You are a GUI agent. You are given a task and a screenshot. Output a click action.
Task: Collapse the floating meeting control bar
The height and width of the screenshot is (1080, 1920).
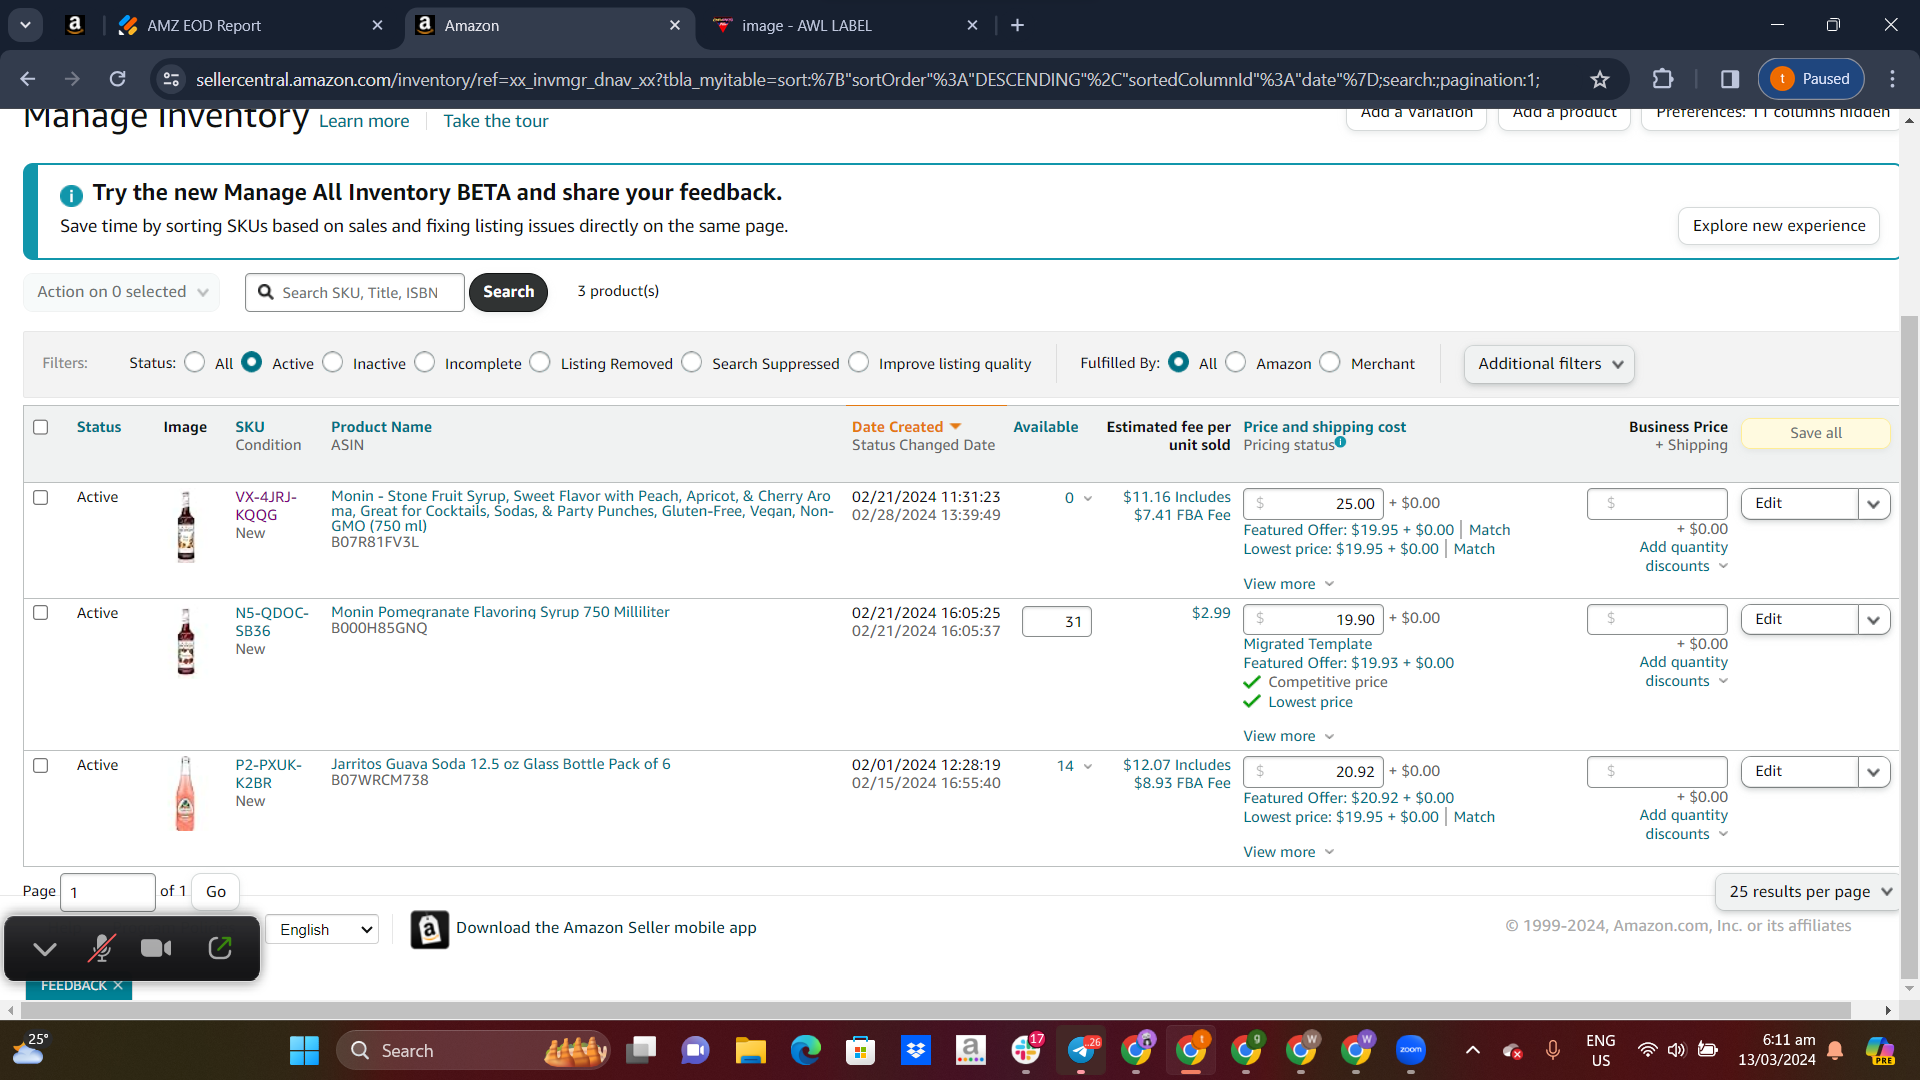(45, 948)
